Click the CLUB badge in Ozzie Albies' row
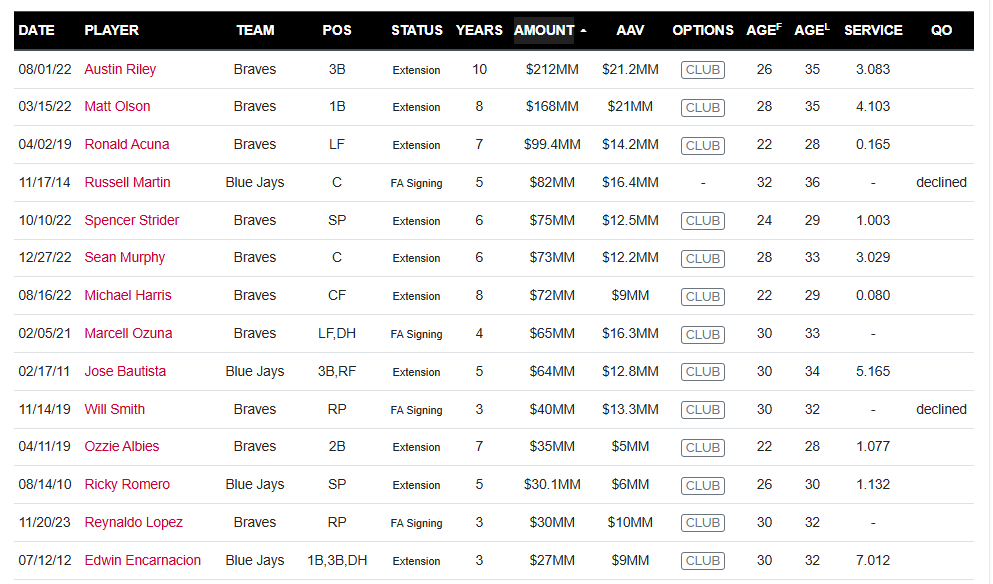This screenshot has height=584, width=993. (x=703, y=447)
